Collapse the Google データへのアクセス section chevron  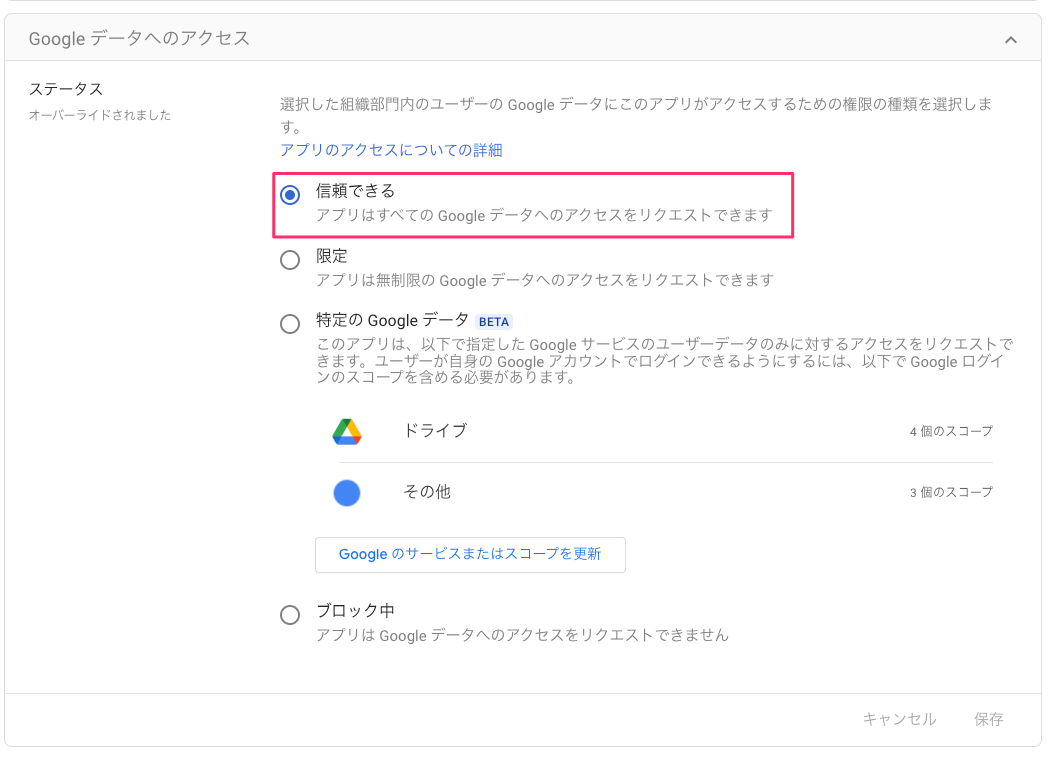(1011, 40)
